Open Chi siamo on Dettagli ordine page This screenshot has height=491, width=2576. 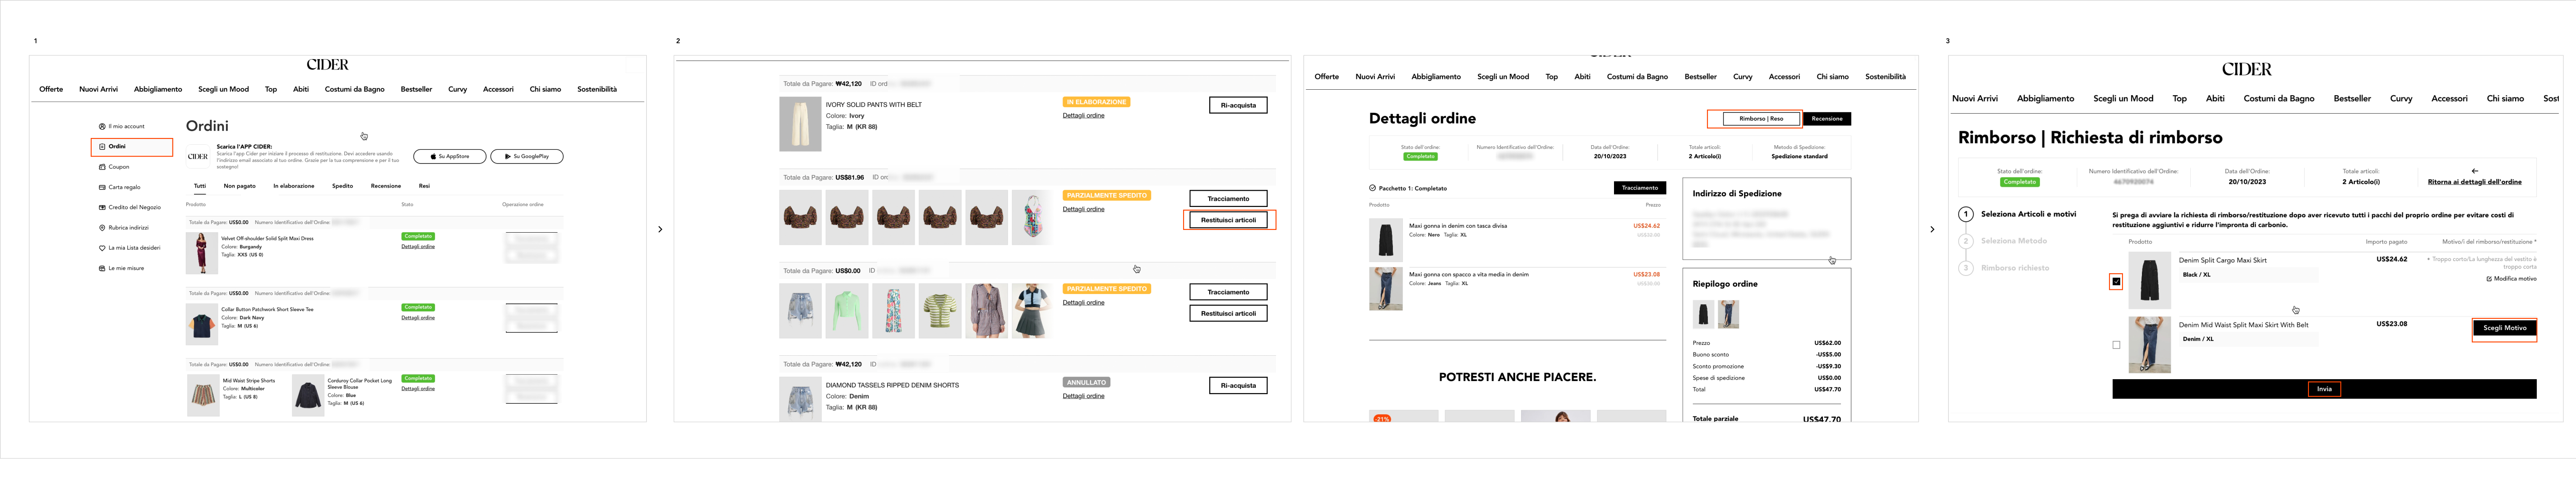1832,76
